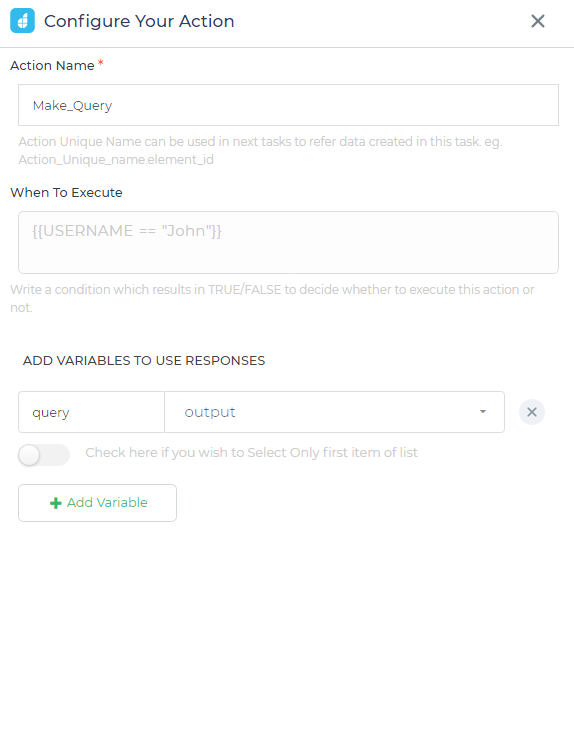Image resolution: width=574 pixels, height=737 pixels.
Task: Click into the When To Execute box
Action: click(x=288, y=243)
